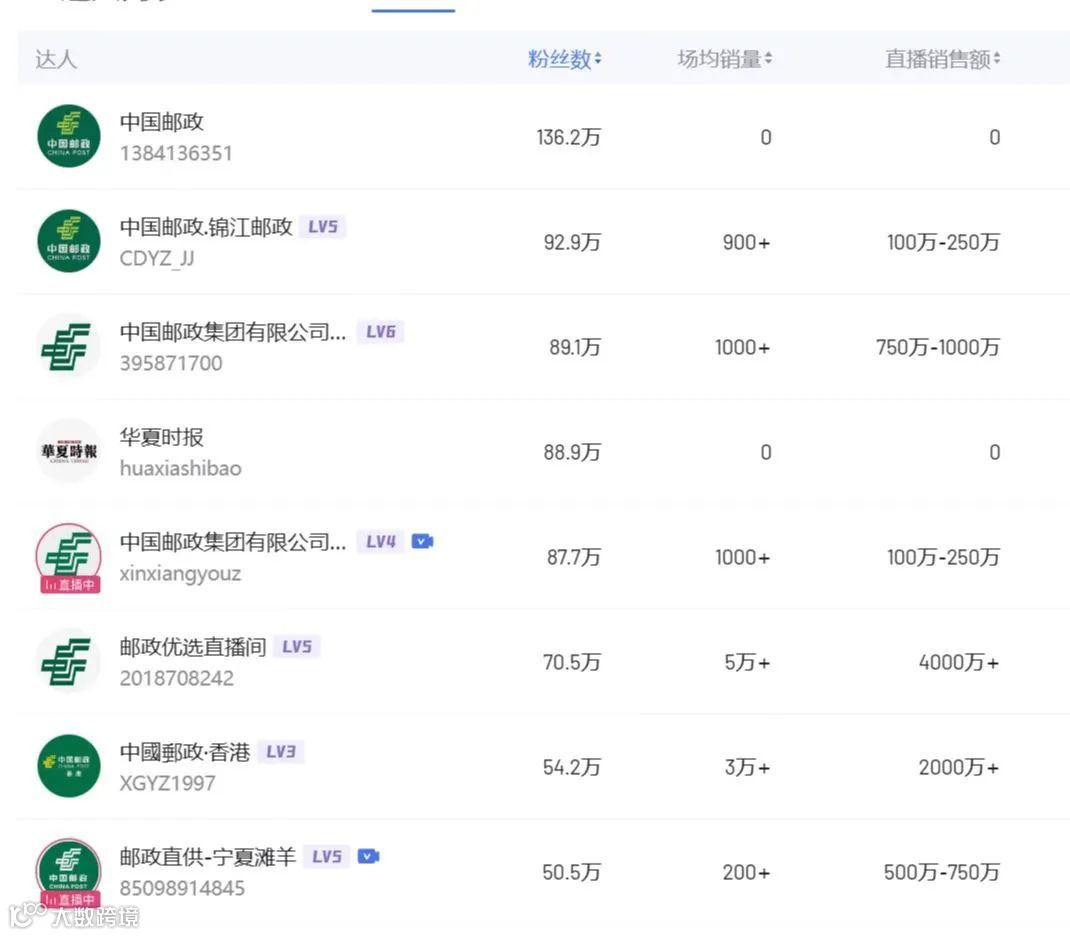Click follower count 50.5万
The image size is (1070, 936).
click(x=572, y=873)
